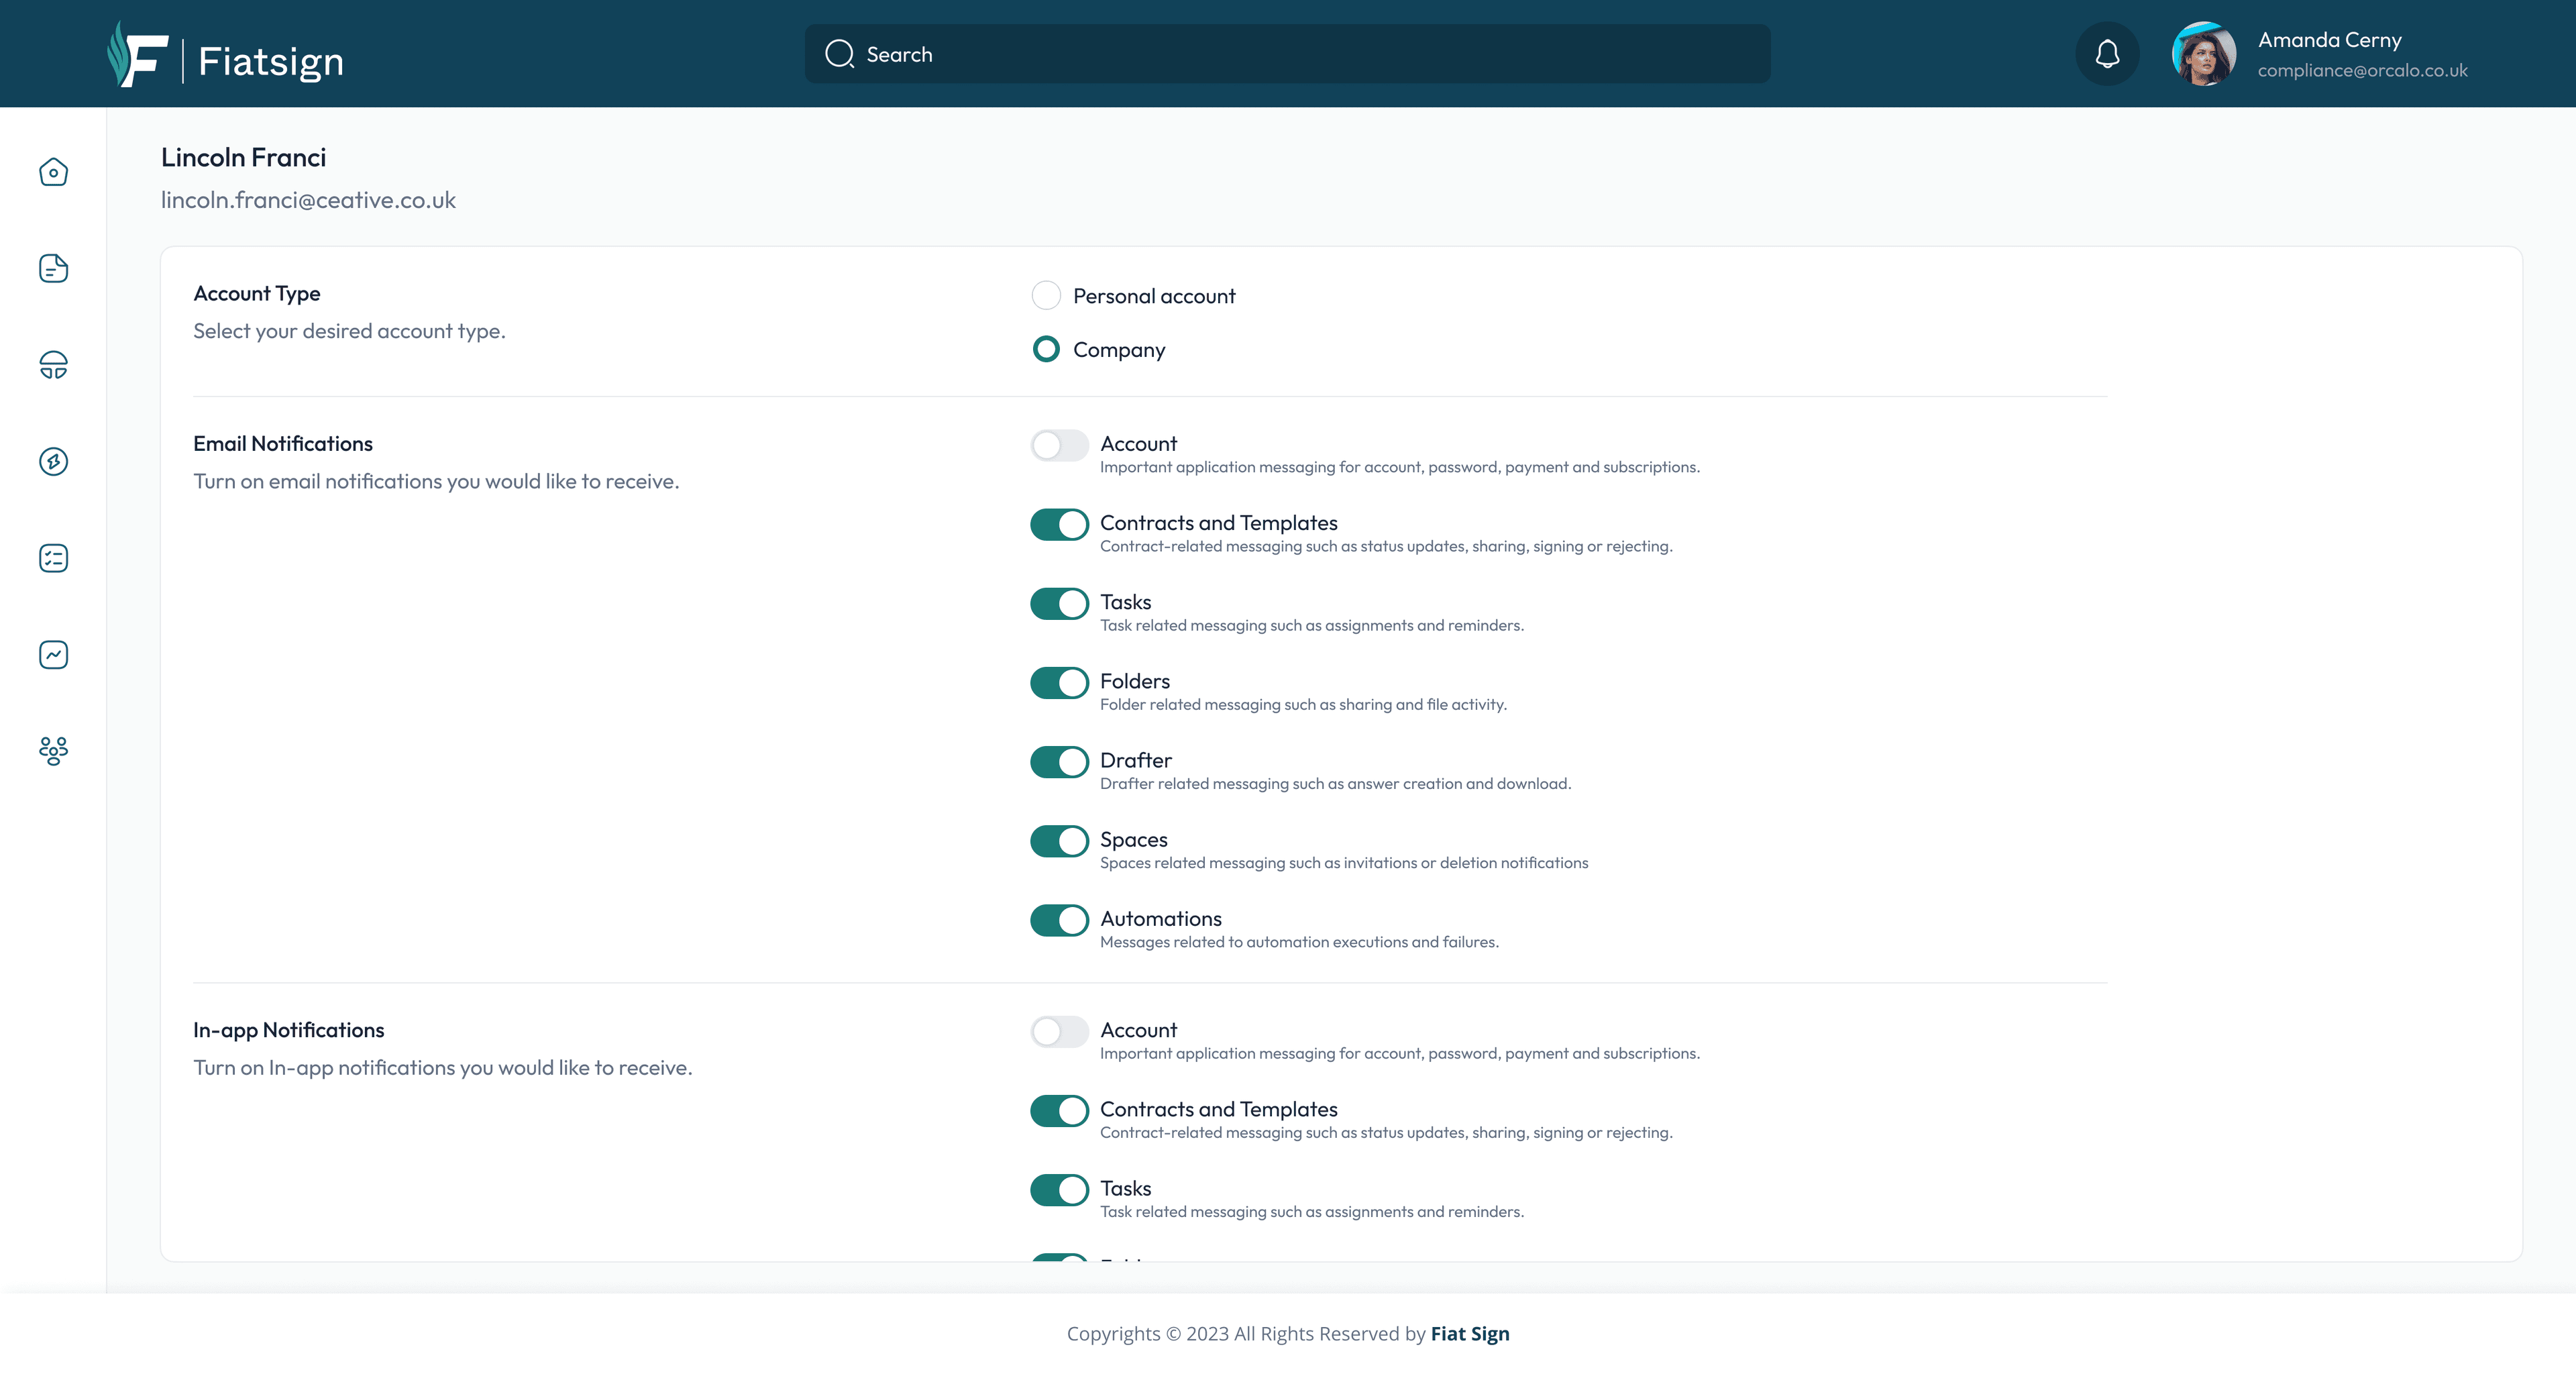Click the search magnifier icon
This screenshot has height=1374, width=2576.
click(x=839, y=54)
